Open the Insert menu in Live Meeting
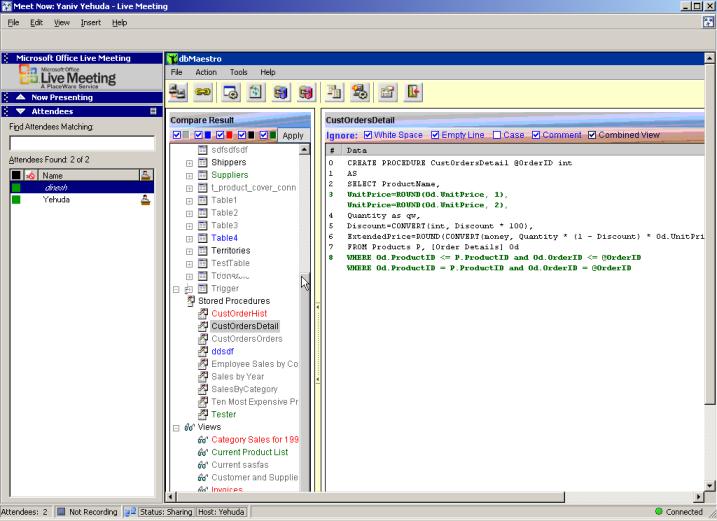The image size is (717, 521). (x=90, y=22)
